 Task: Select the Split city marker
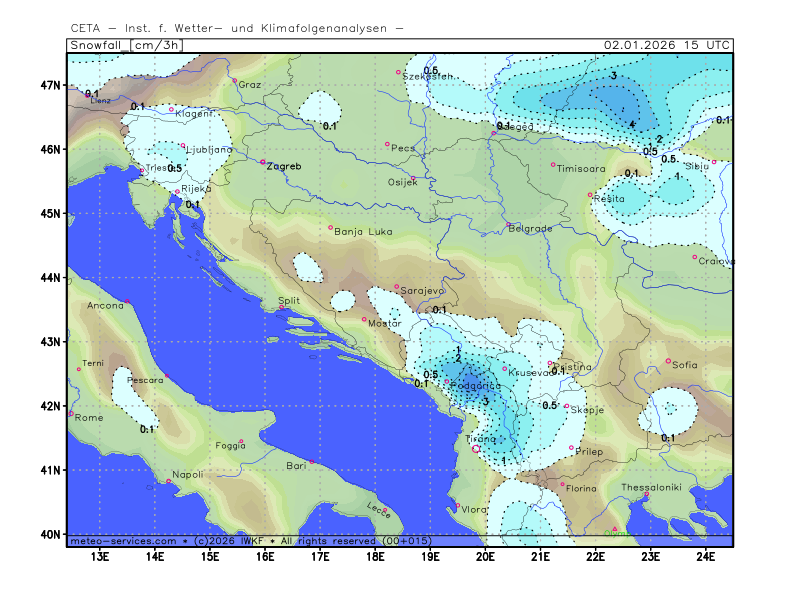[x=282, y=308]
